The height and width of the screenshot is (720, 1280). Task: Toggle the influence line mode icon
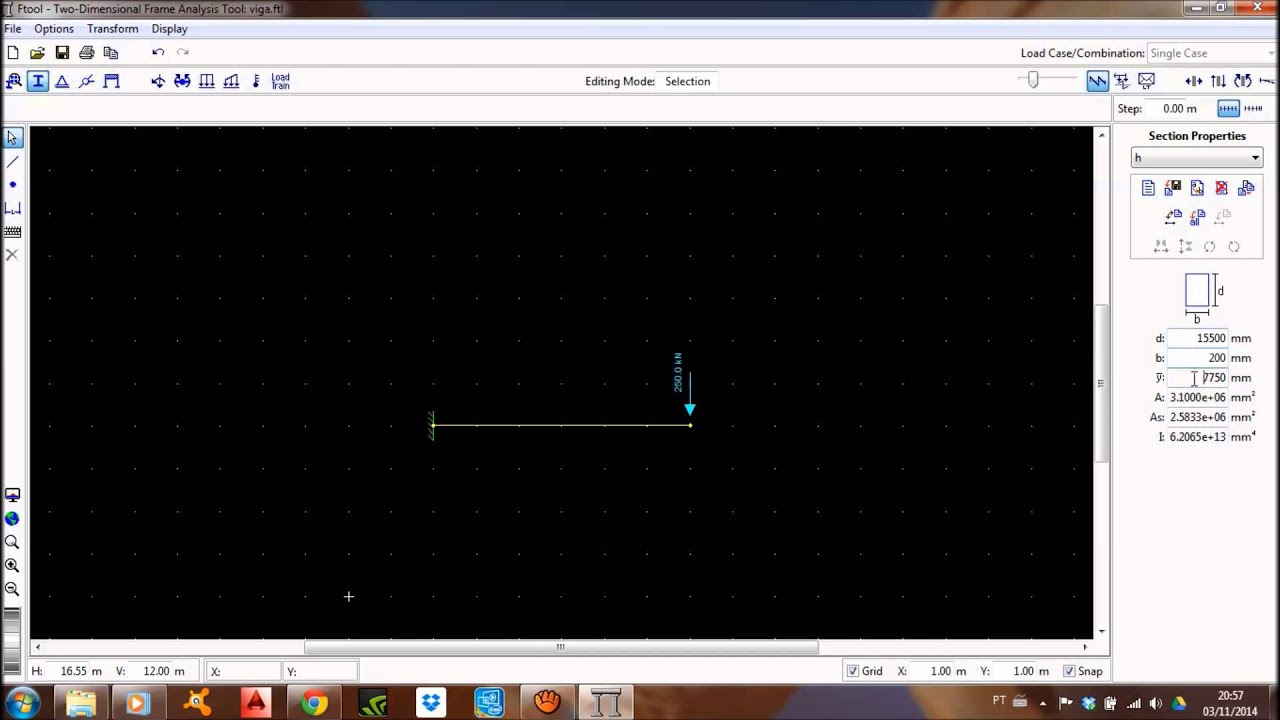pos(1122,81)
